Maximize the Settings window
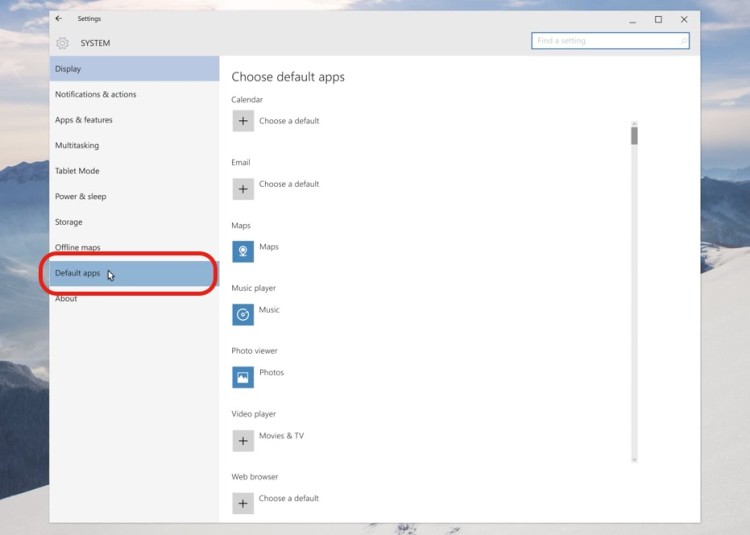 [x=659, y=20]
